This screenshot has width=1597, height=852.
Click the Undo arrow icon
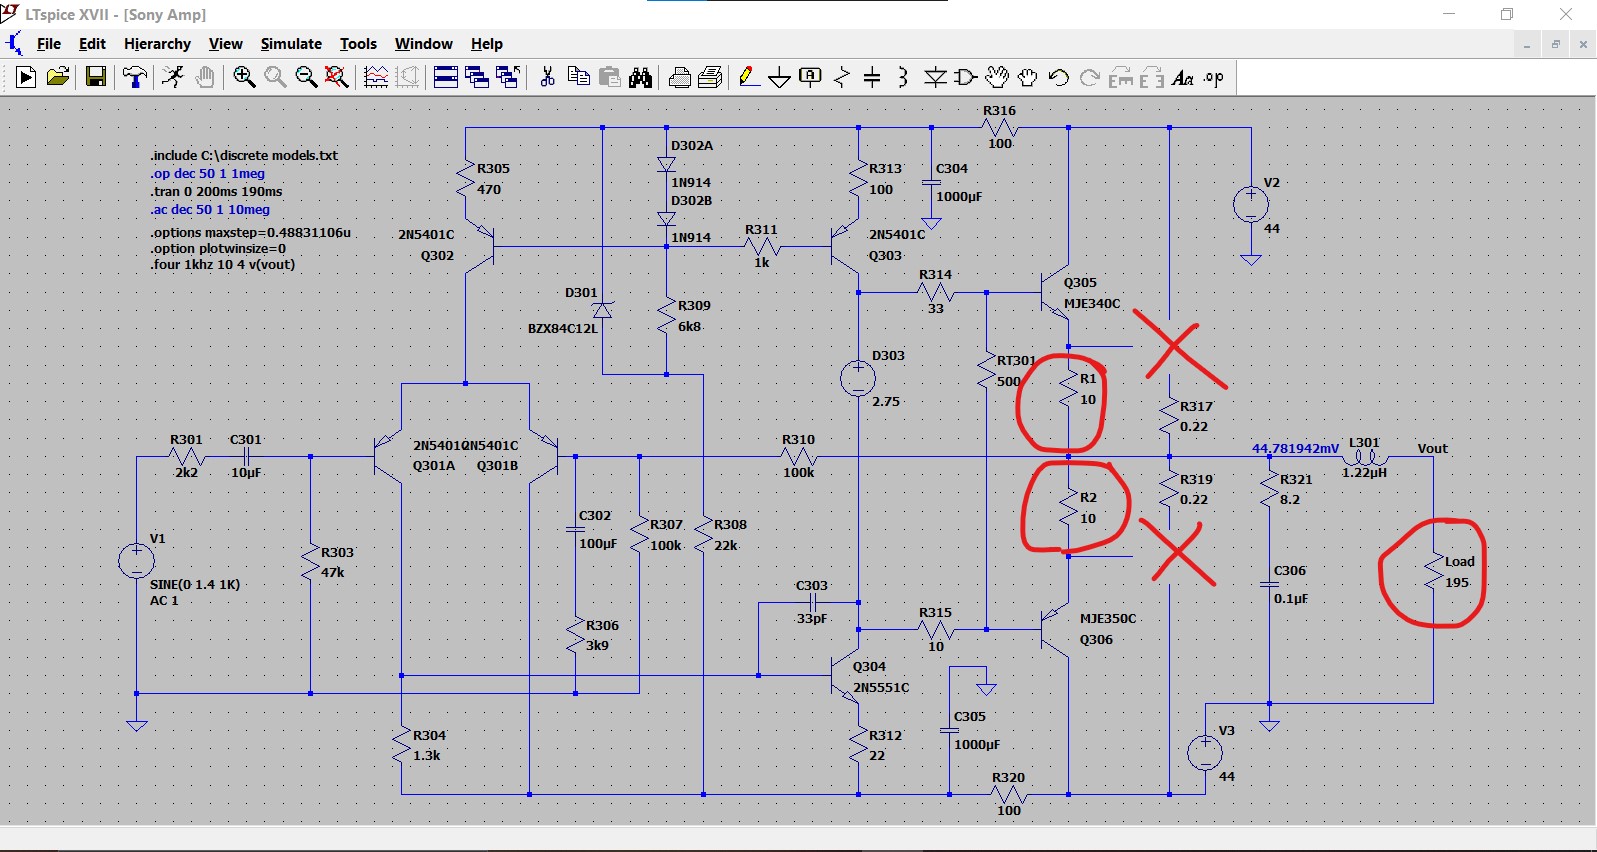[x=1059, y=77]
